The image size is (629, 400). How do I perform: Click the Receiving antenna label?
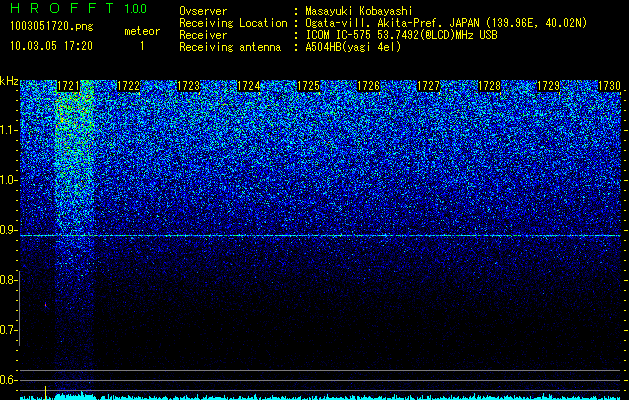tap(230, 47)
